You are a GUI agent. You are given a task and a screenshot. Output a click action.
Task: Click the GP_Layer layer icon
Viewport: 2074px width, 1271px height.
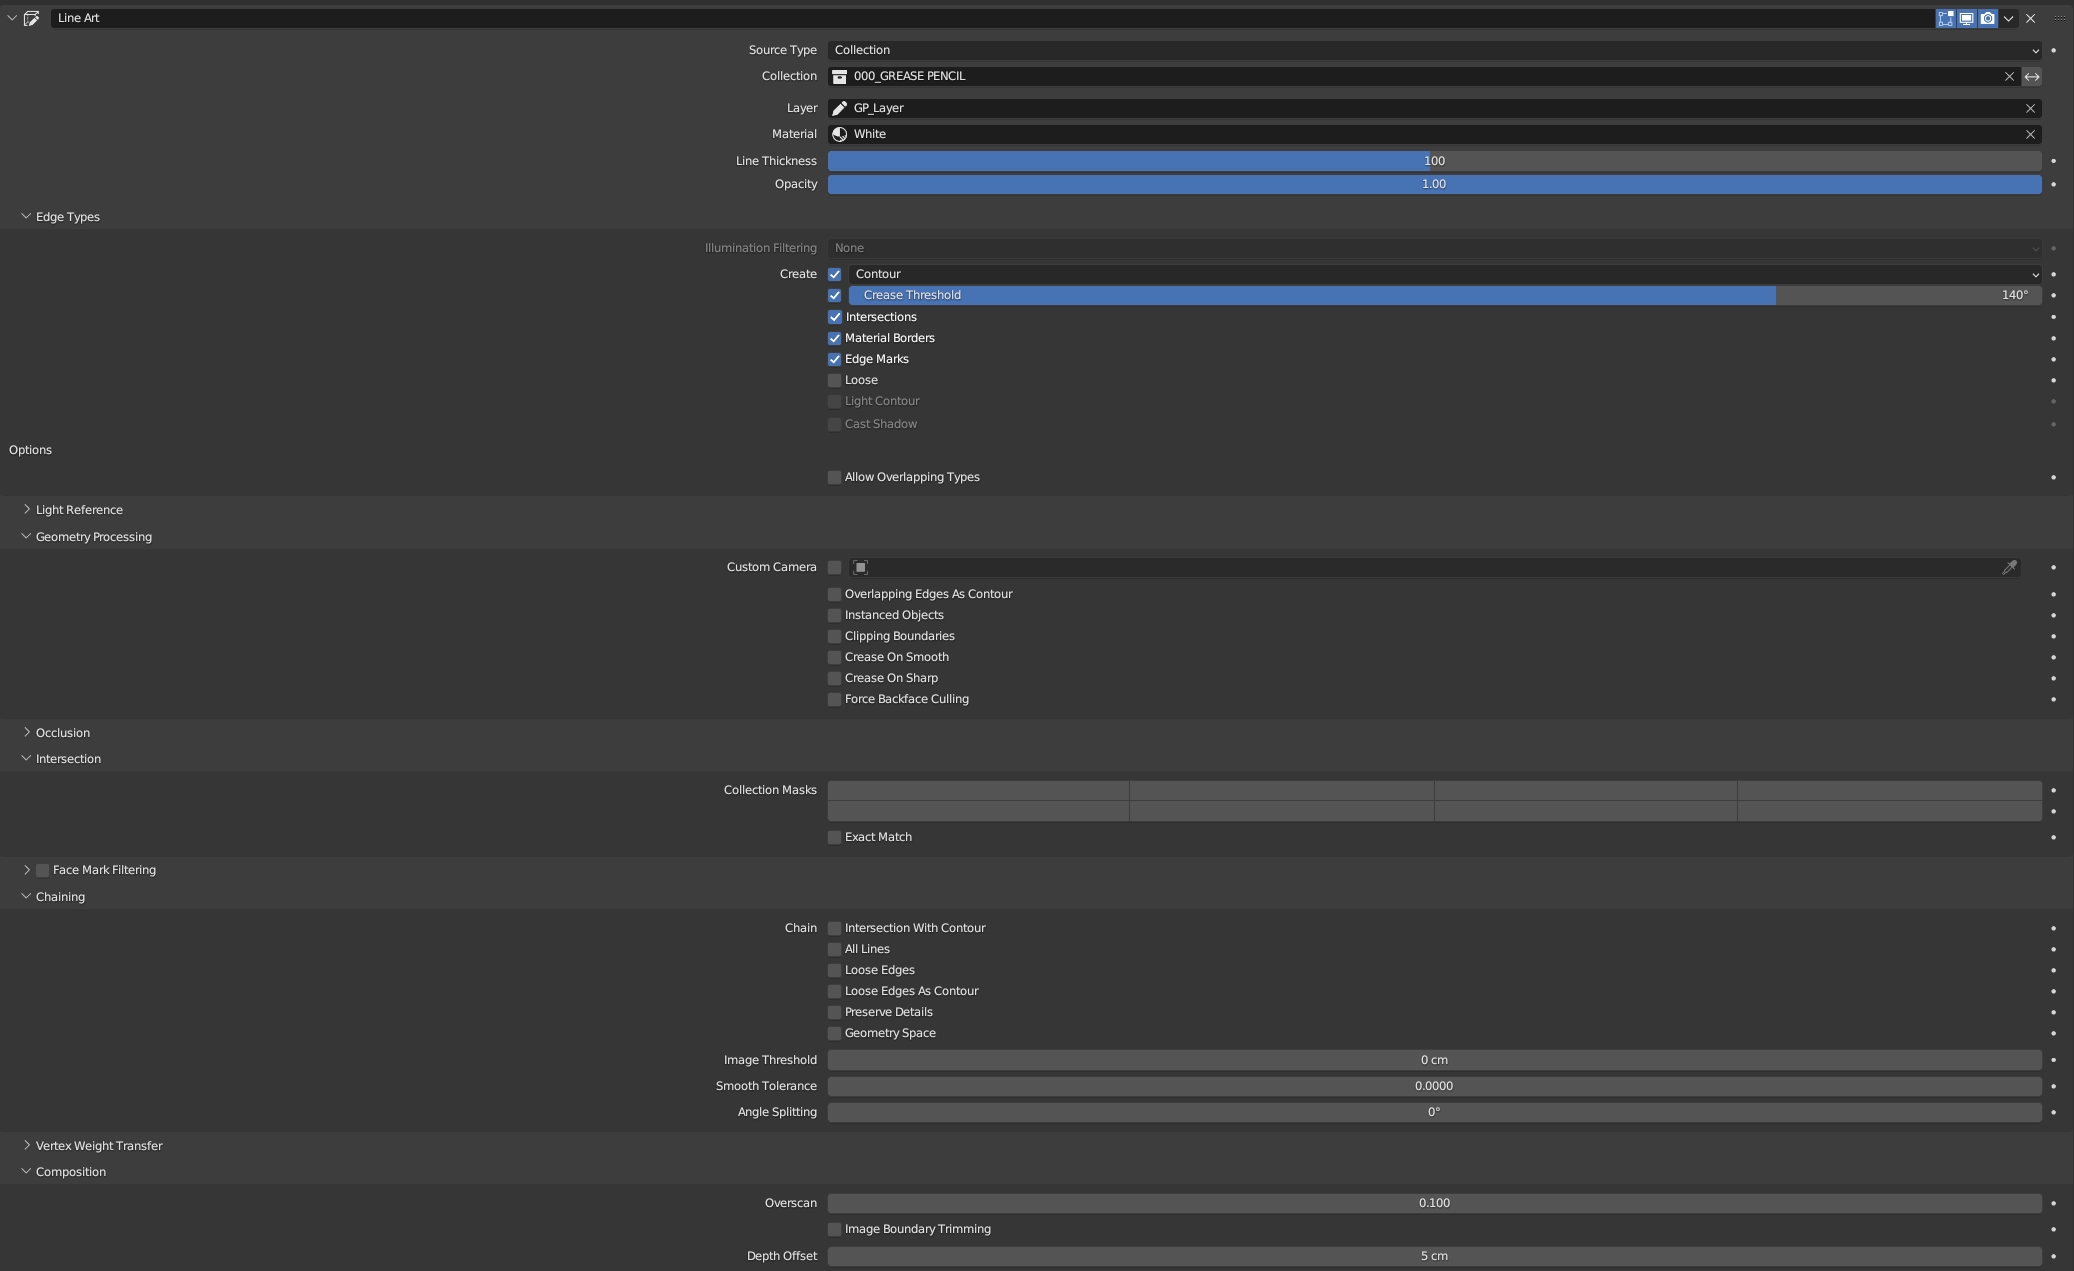coord(838,107)
